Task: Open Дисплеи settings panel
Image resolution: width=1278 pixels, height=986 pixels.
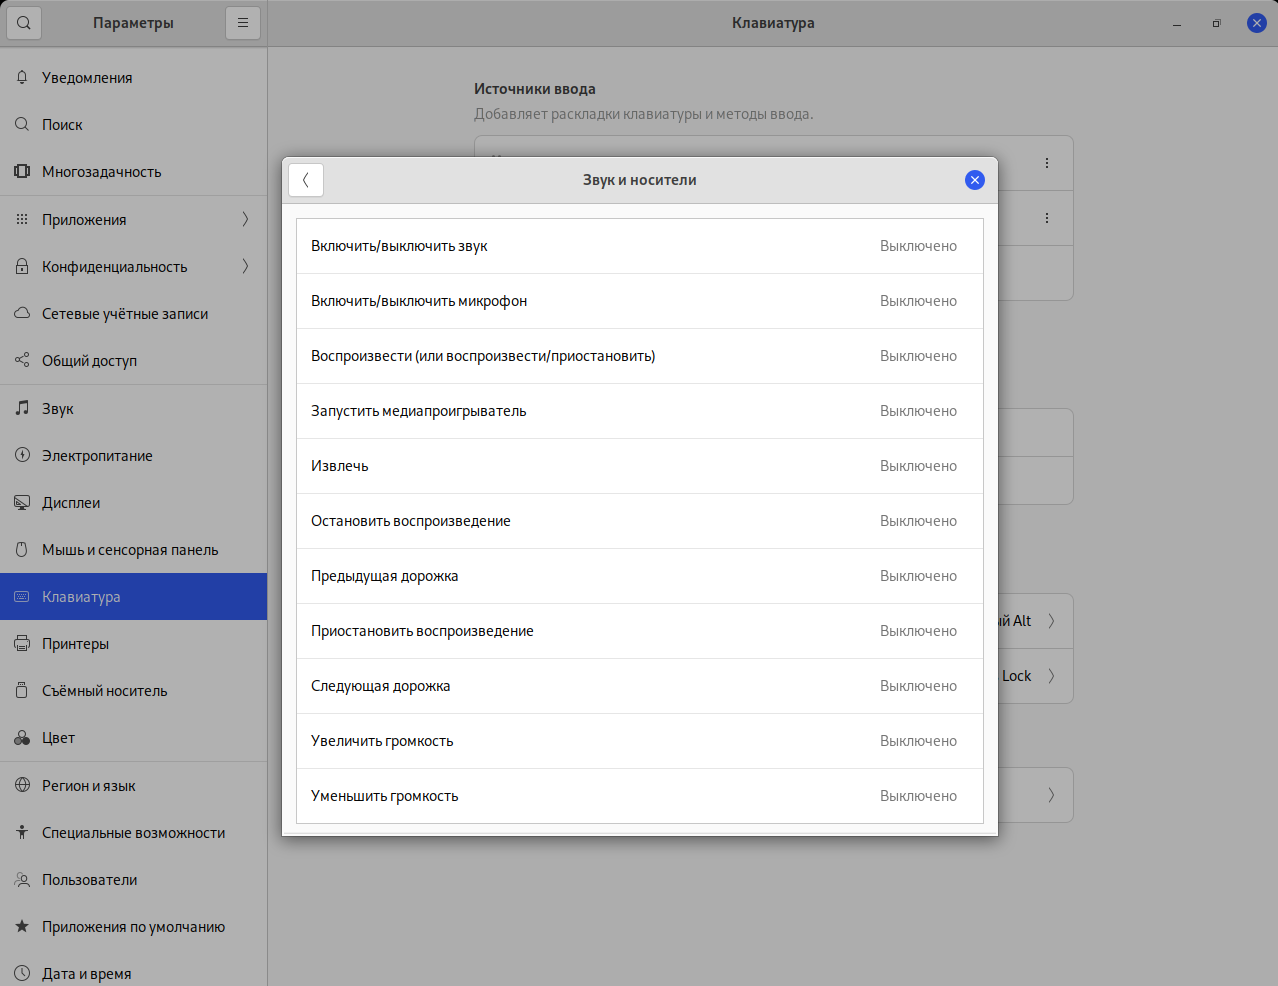Action: (x=71, y=502)
